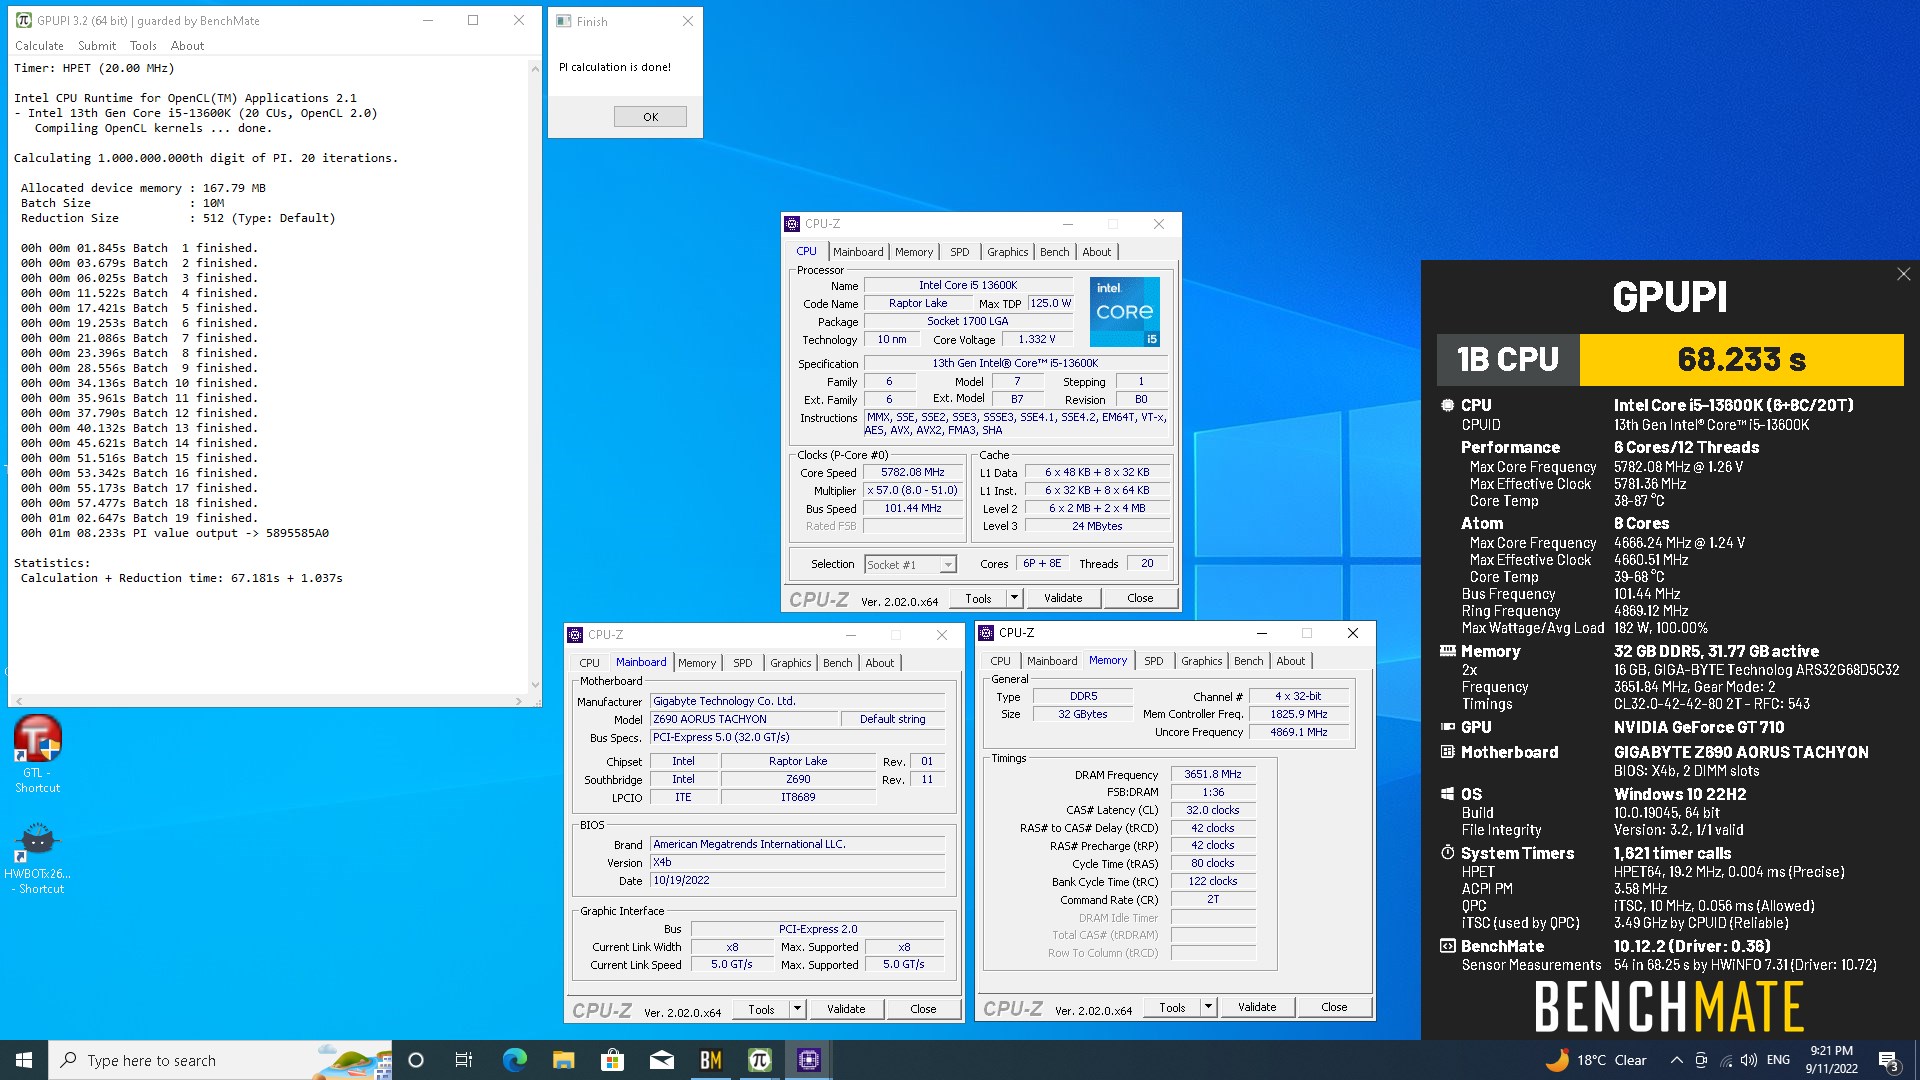Click the CPU section icon in BenchMate panel
The width and height of the screenshot is (1920, 1080).
click(1447, 405)
